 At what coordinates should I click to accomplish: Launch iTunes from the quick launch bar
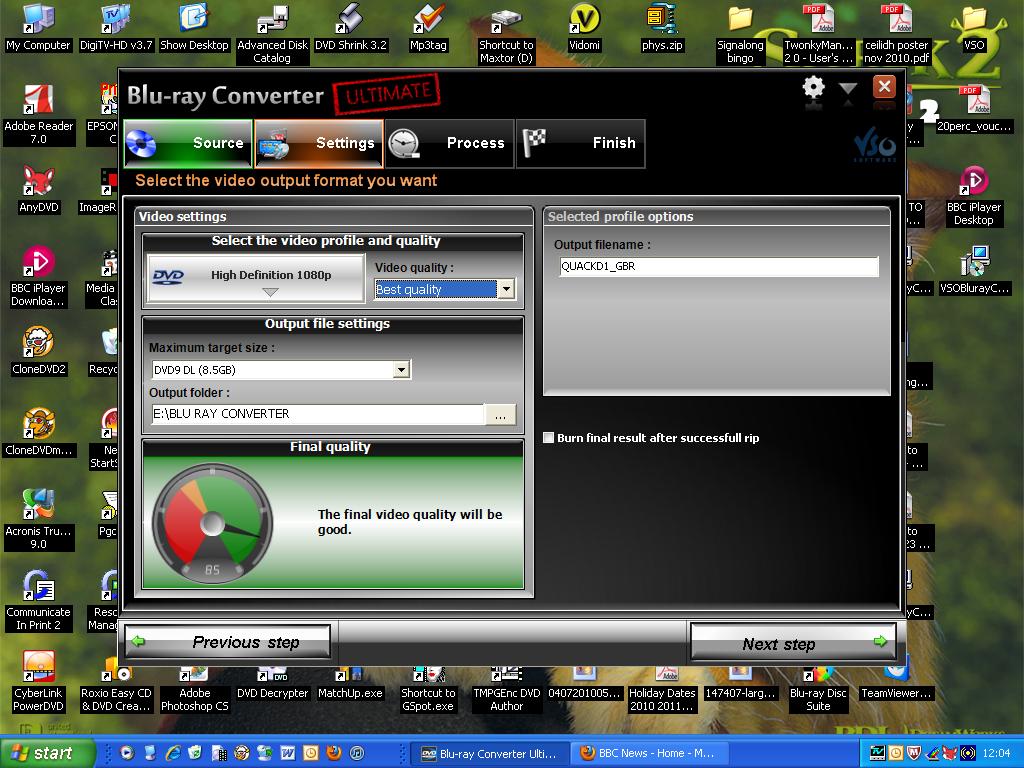357,753
